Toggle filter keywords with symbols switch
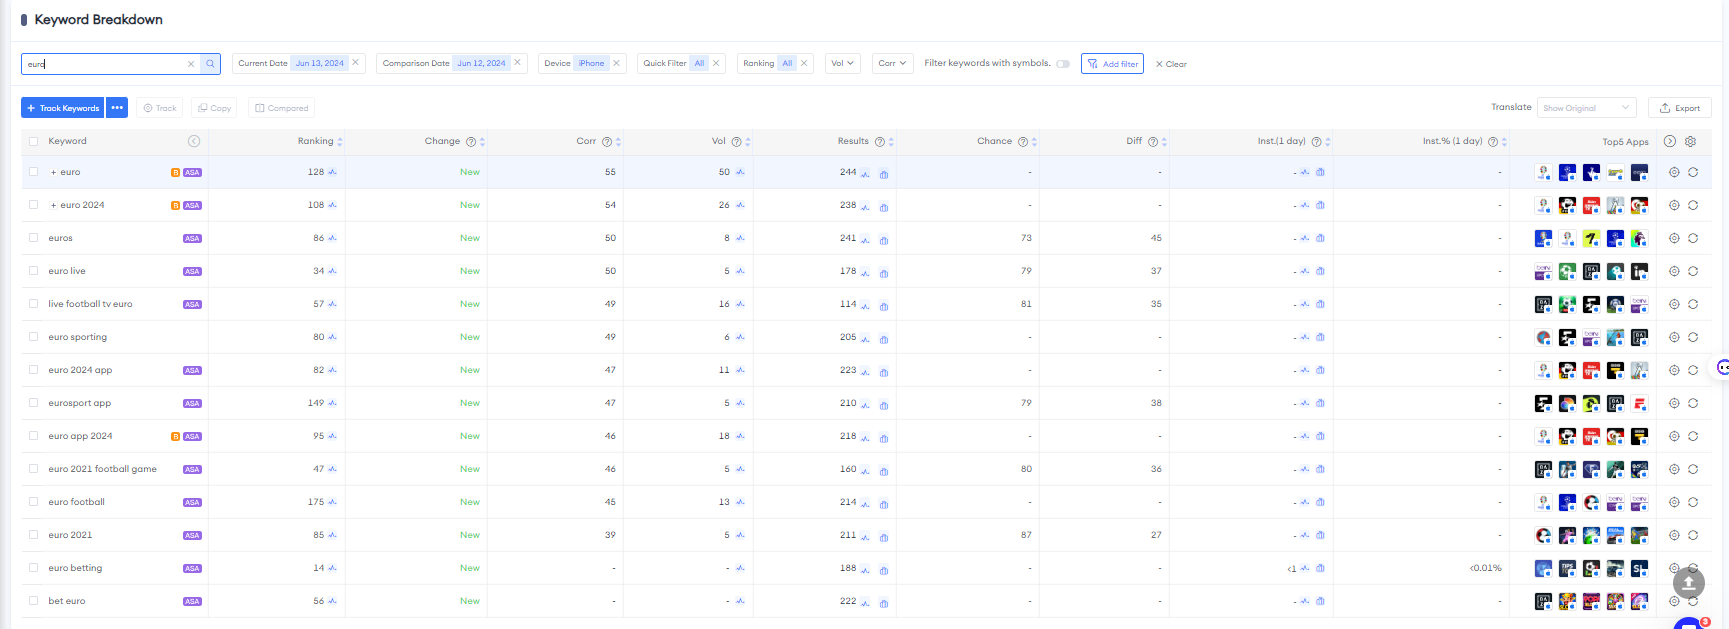Viewport: 1729px width, 629px height. 1063,64
